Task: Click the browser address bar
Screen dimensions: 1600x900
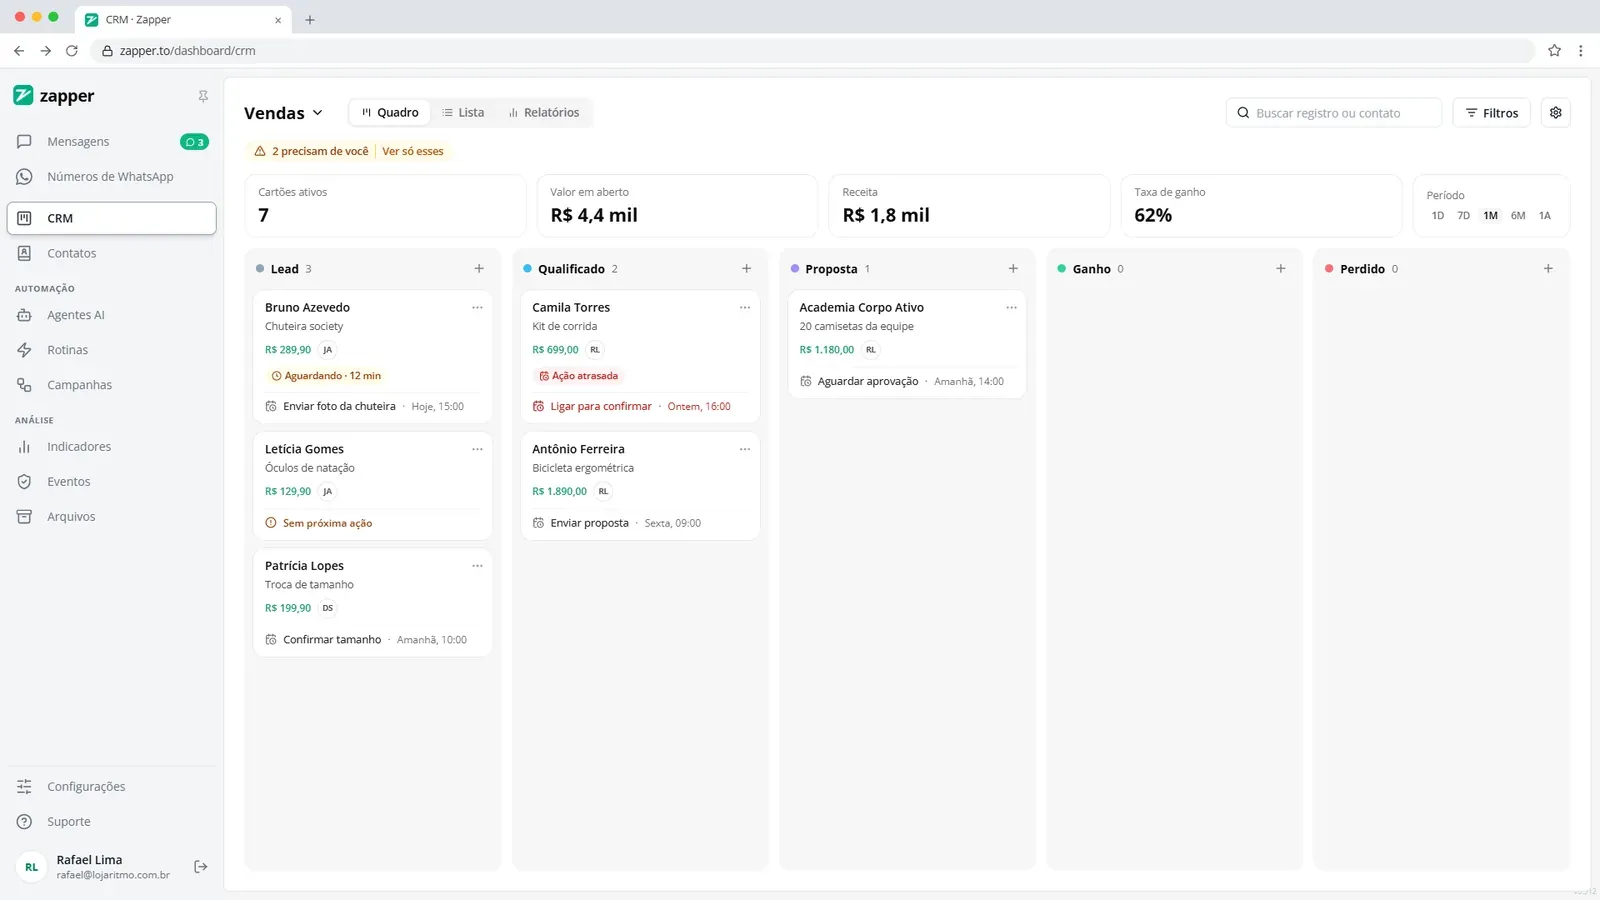Action: [x=812, y=51]
